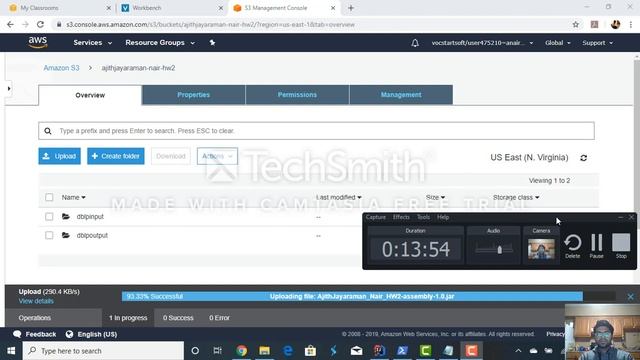Click the pin shortcut icon in AWS navbar

coord(212,42)
